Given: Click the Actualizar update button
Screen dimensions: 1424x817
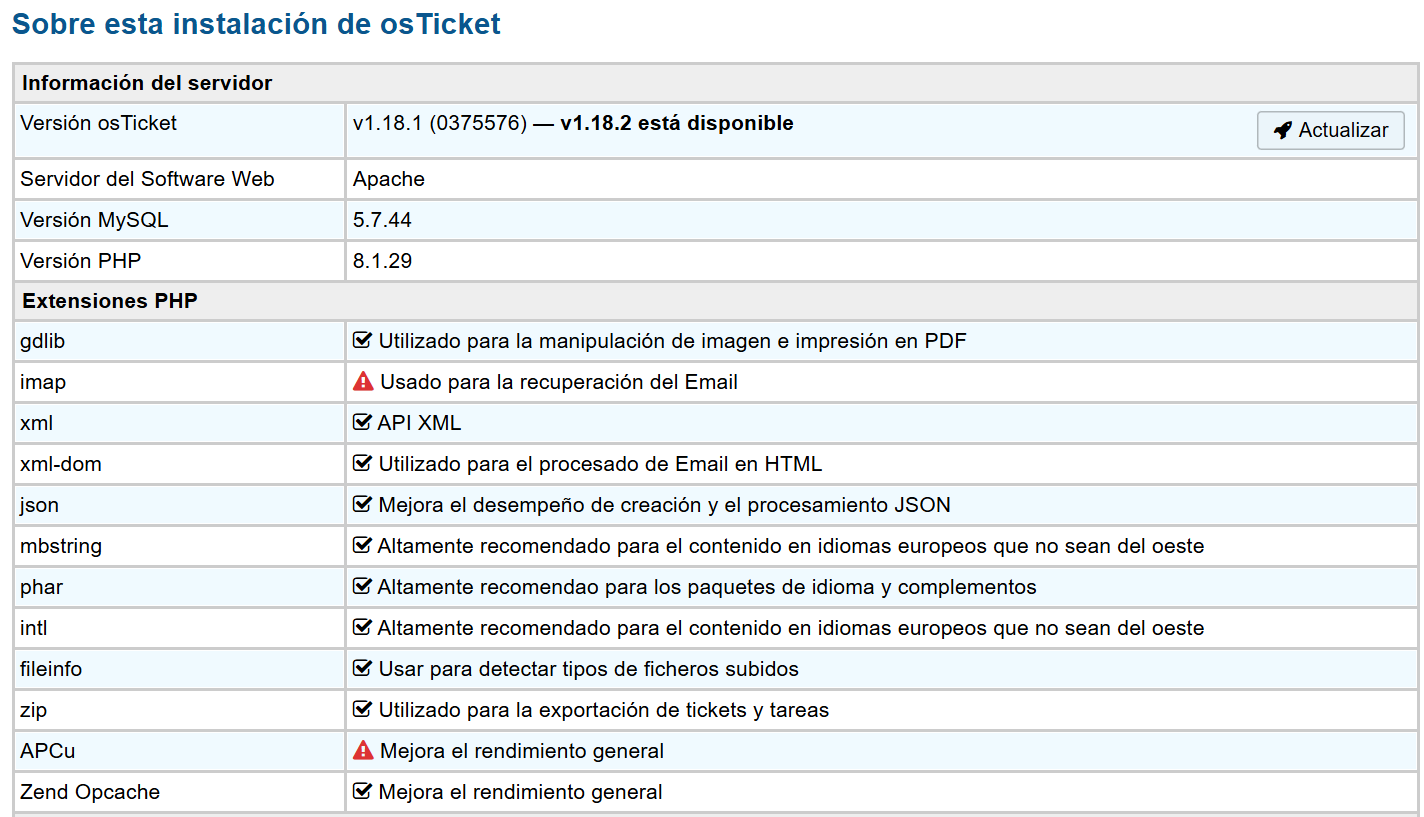Looking at the screenshot, I should (x=1330, y=131).
